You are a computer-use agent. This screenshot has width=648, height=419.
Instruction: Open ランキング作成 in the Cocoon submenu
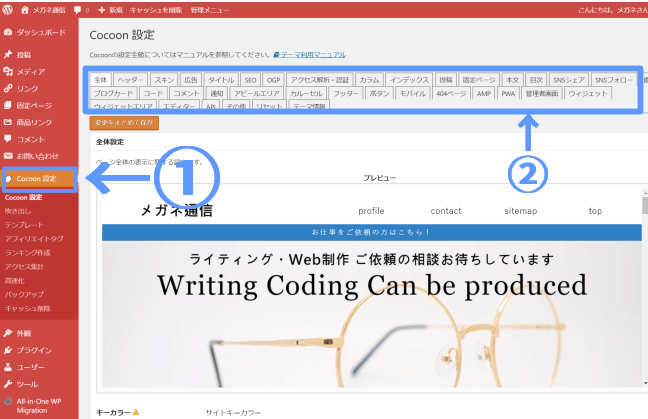(27, 253)
